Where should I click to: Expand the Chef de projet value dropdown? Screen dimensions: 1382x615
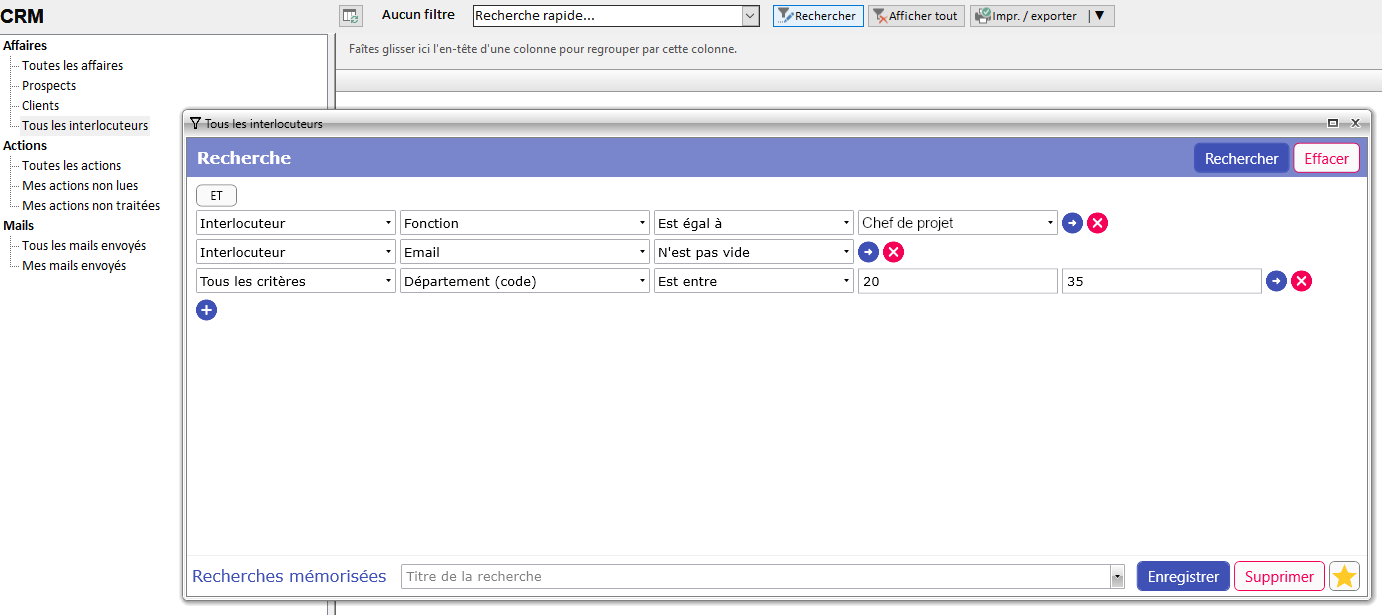click(x=1049, y=222)
